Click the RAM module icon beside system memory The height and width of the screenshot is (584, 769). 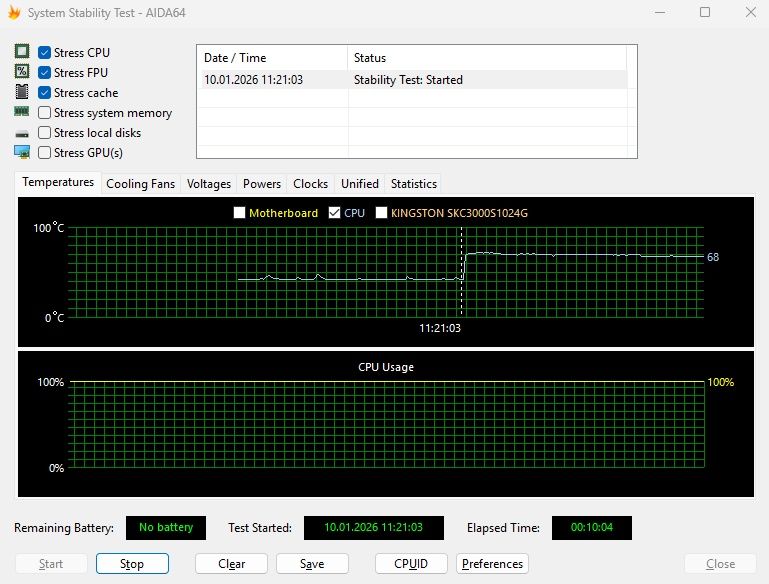tap(22, 111)
